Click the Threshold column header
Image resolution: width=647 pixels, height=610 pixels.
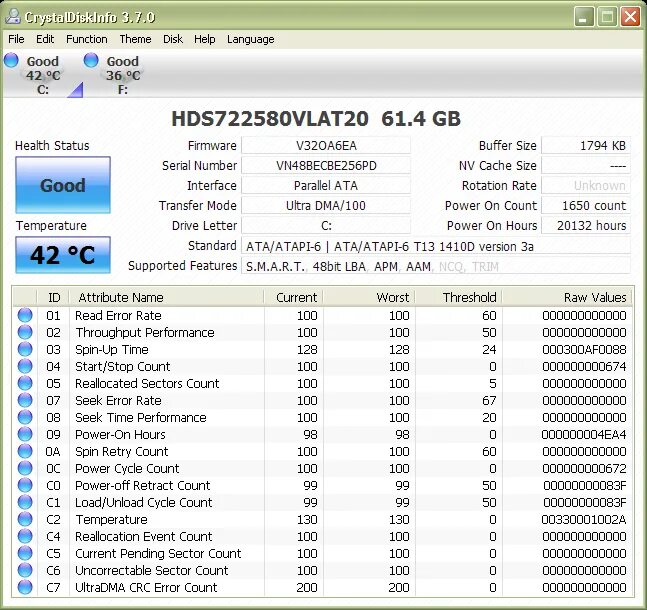point(459,297)
